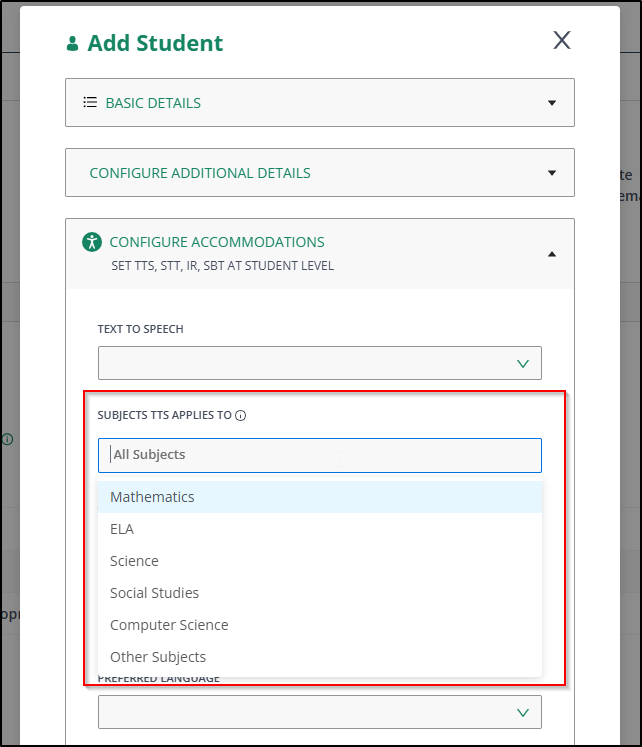The image size is (642, 747).
Task: Open the Preferred Language dropdown
Action: pos(320,712)
